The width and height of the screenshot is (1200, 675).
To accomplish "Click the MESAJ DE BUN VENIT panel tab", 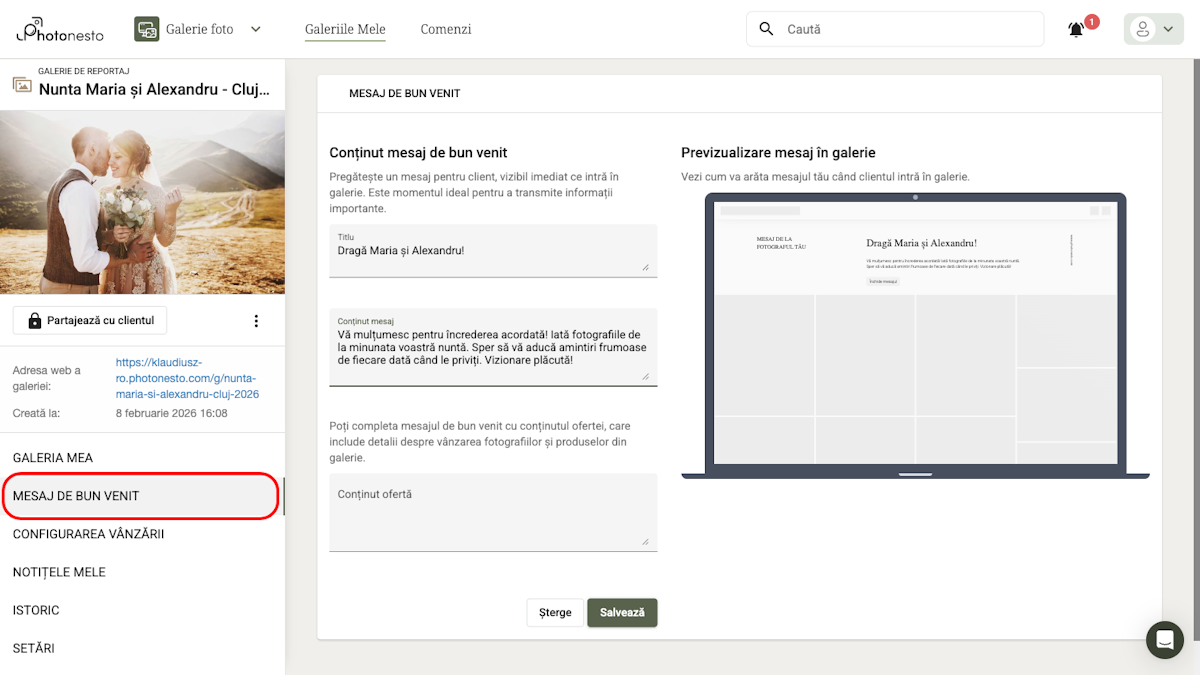I will point(404,93).
